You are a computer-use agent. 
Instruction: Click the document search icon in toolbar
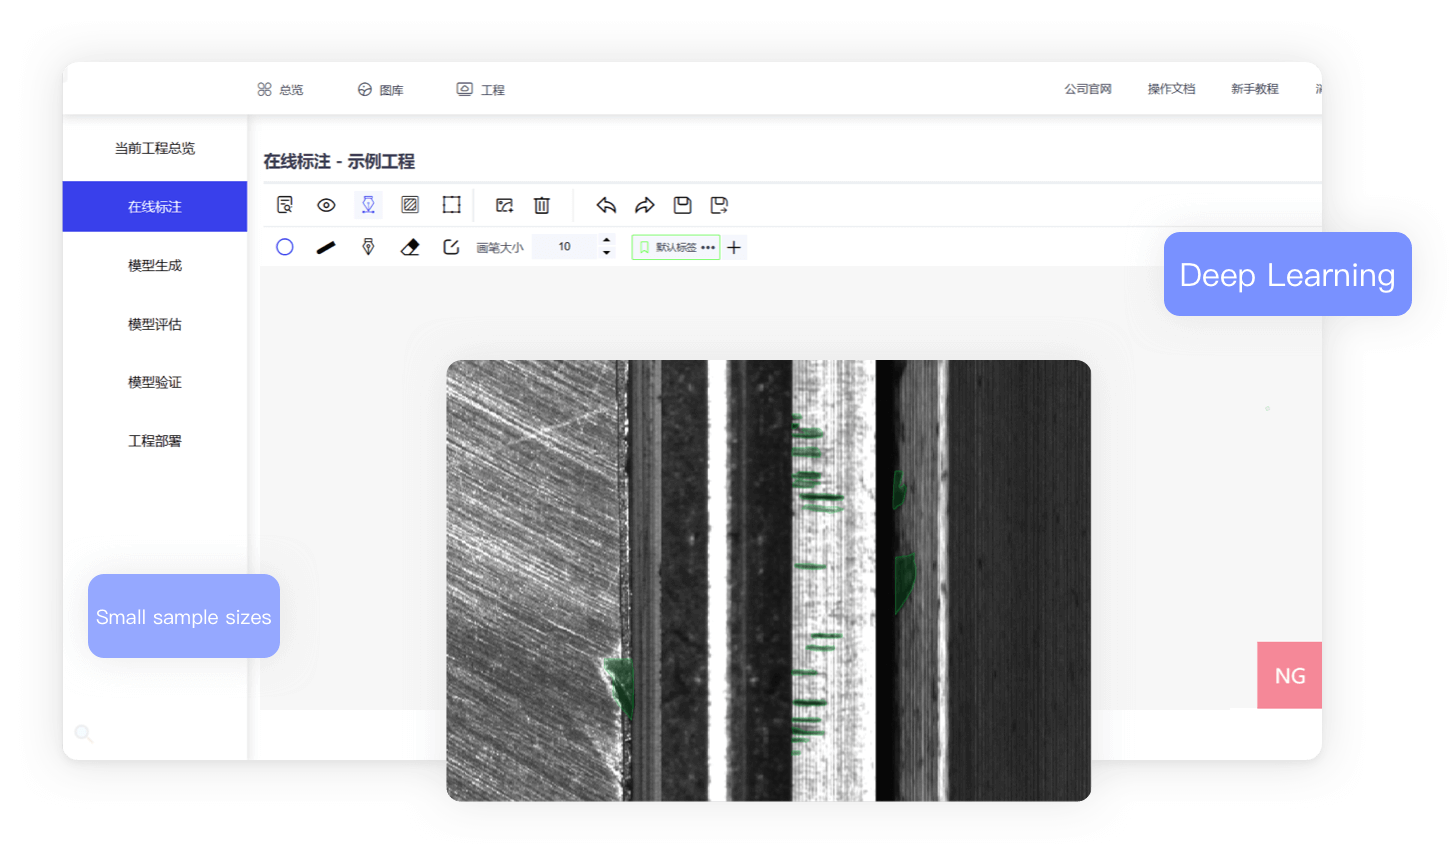coord(285,205)
